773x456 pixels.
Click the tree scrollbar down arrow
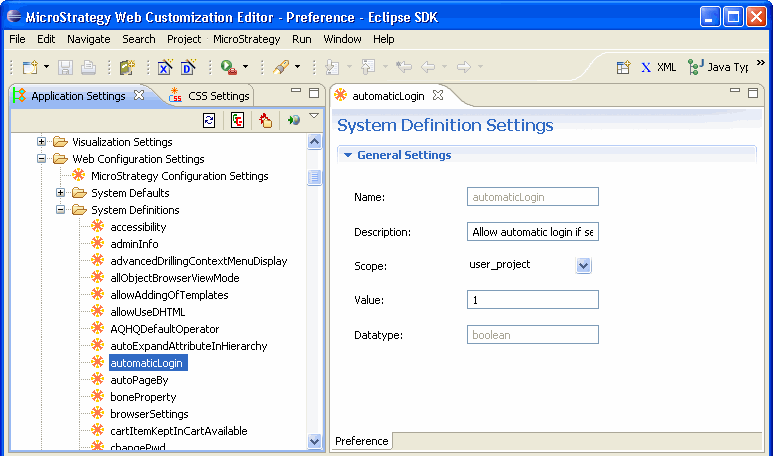click(314, 441)
